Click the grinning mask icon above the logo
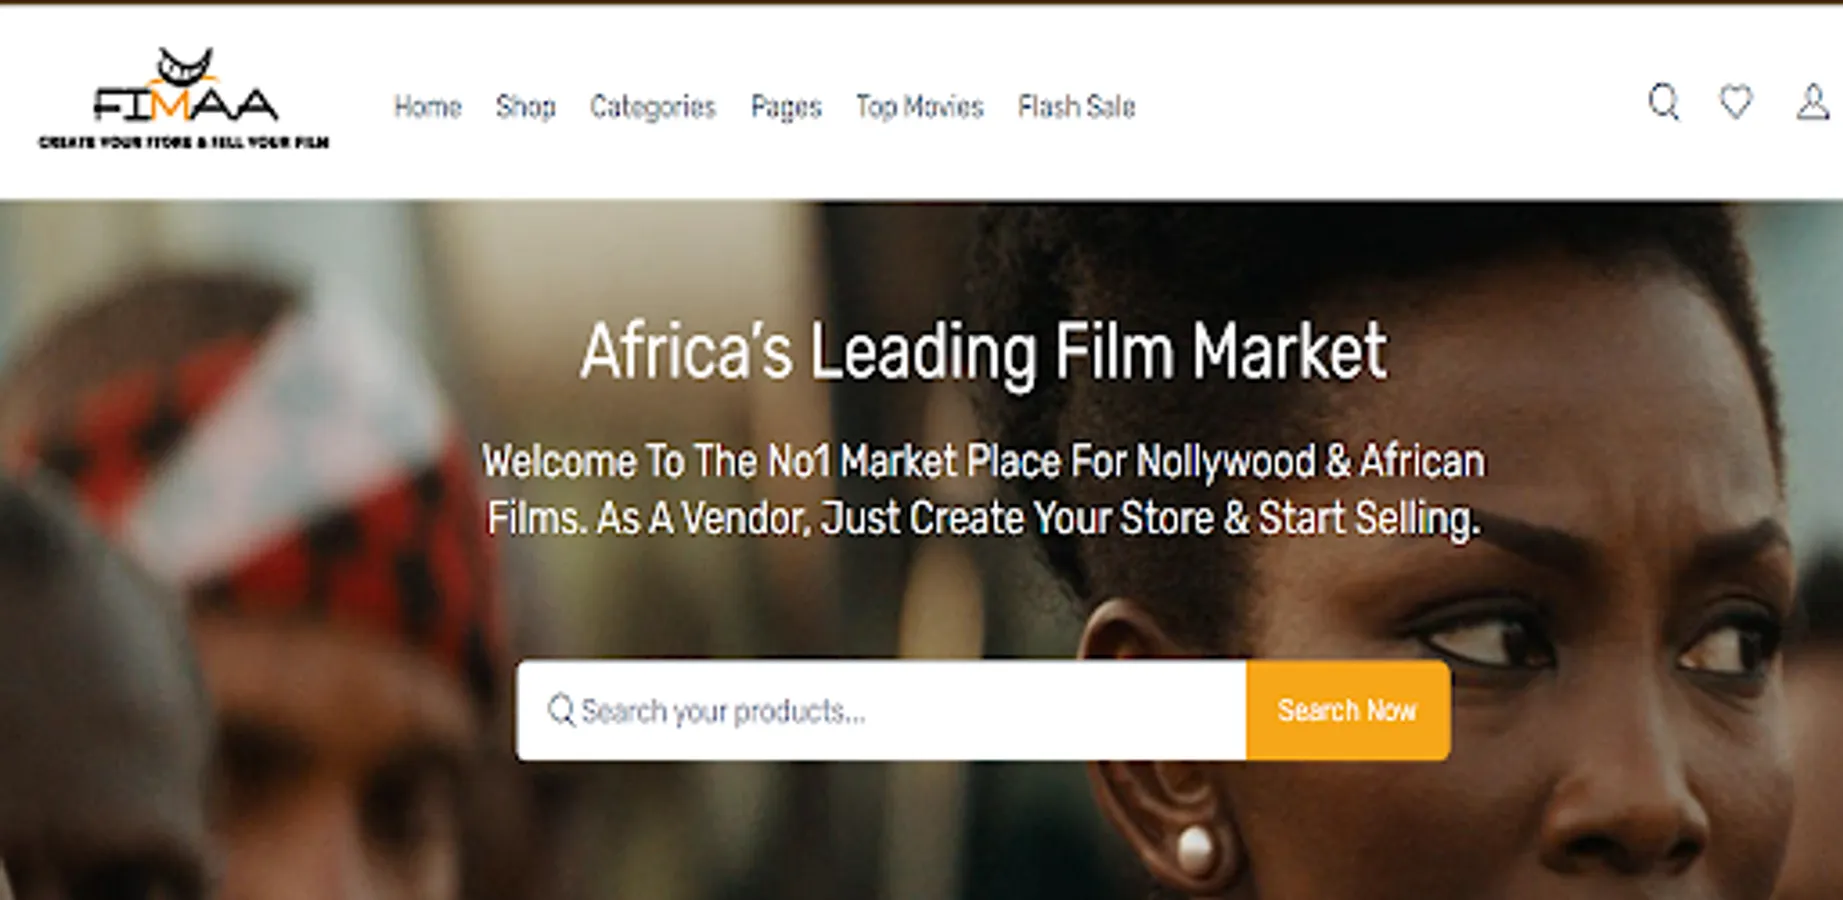This screenshot has height=900, width=1843. click(186, 66)
